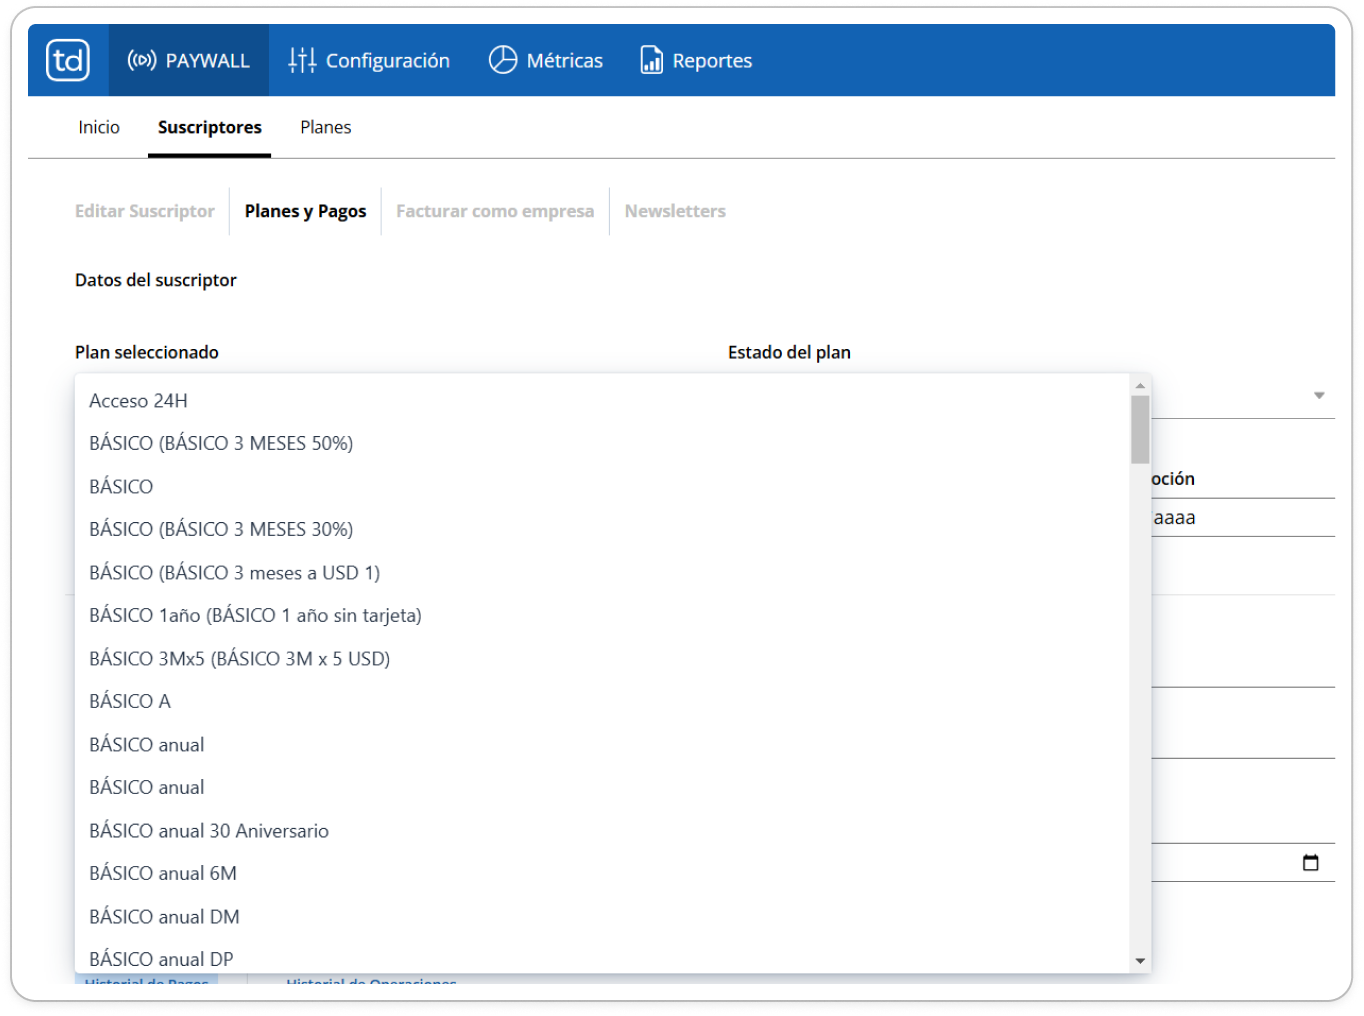Screen dimensions: 1364x1016
Task: Click the list scrollbar up arrow
Action: tap(1140, 386)
